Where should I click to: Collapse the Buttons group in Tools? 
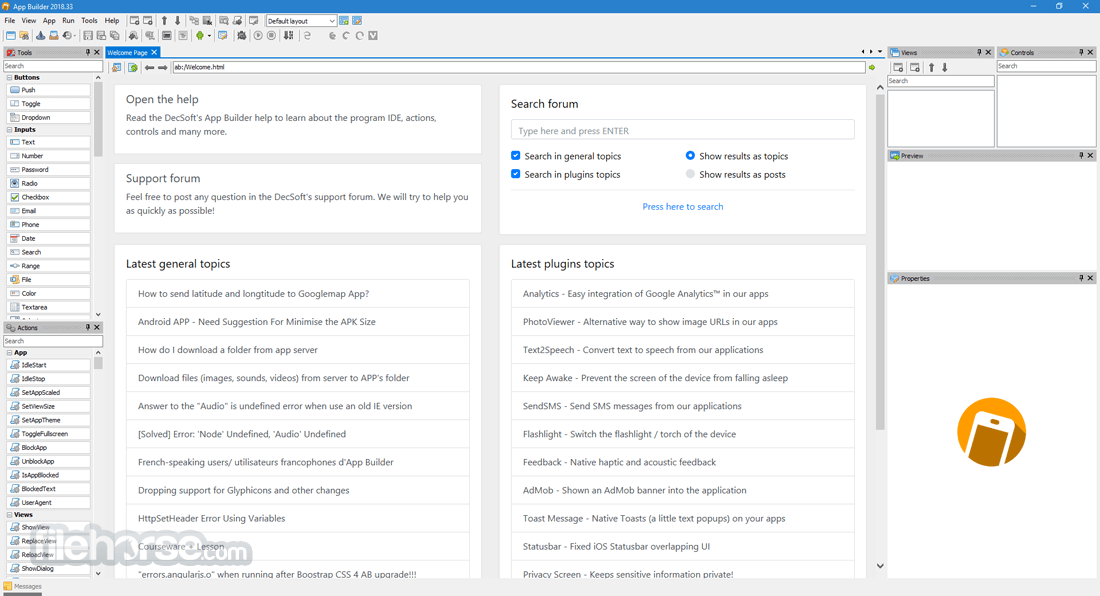tap(9, 78)
